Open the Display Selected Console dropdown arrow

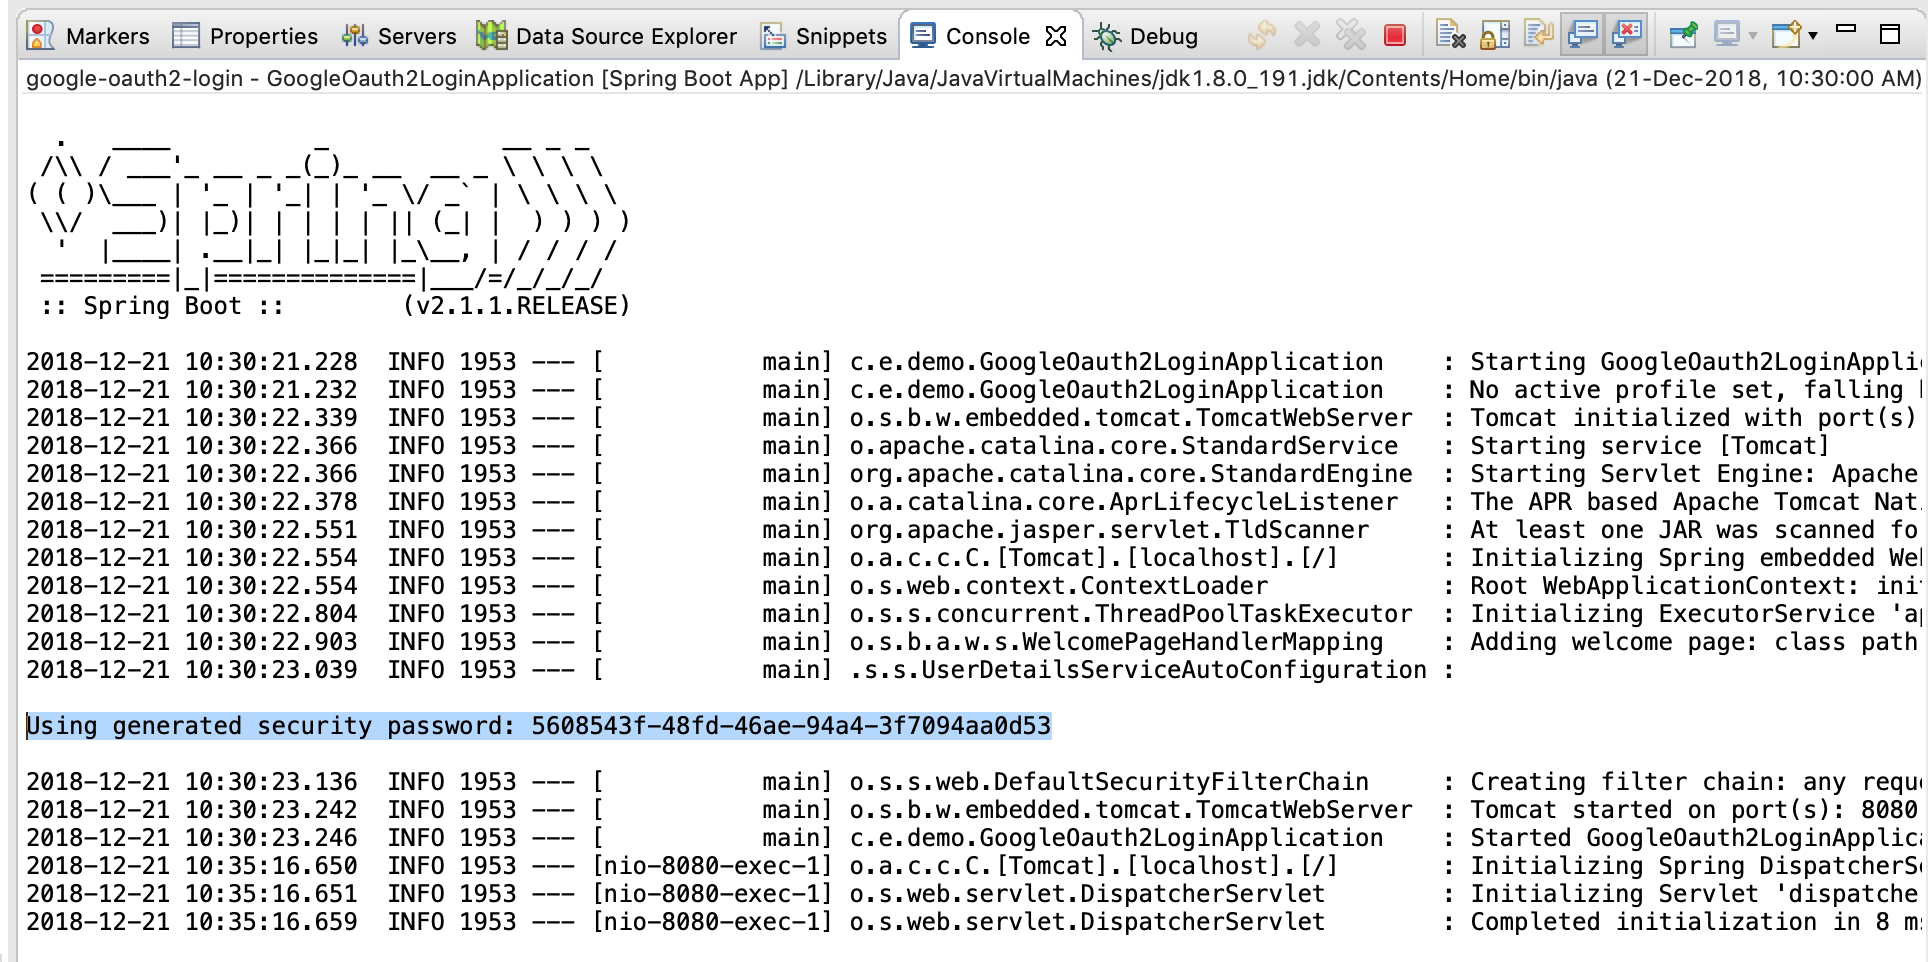coord(1753,37)
